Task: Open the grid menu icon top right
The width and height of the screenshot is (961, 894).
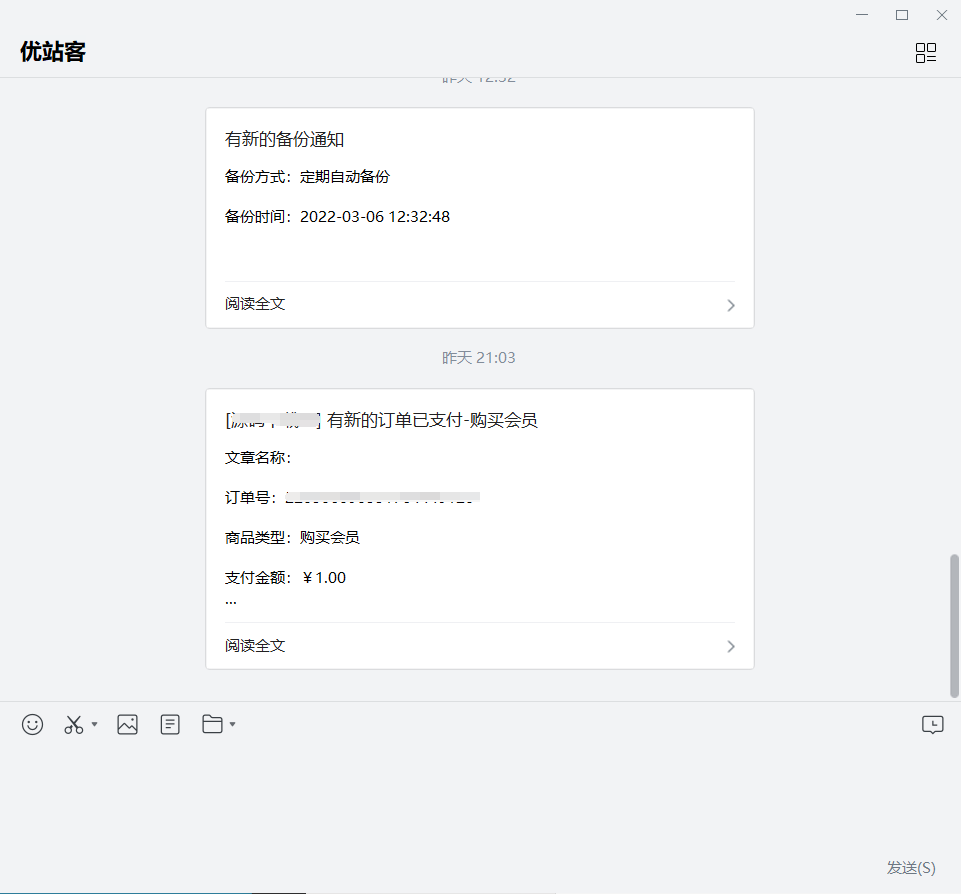Action: 926,53
